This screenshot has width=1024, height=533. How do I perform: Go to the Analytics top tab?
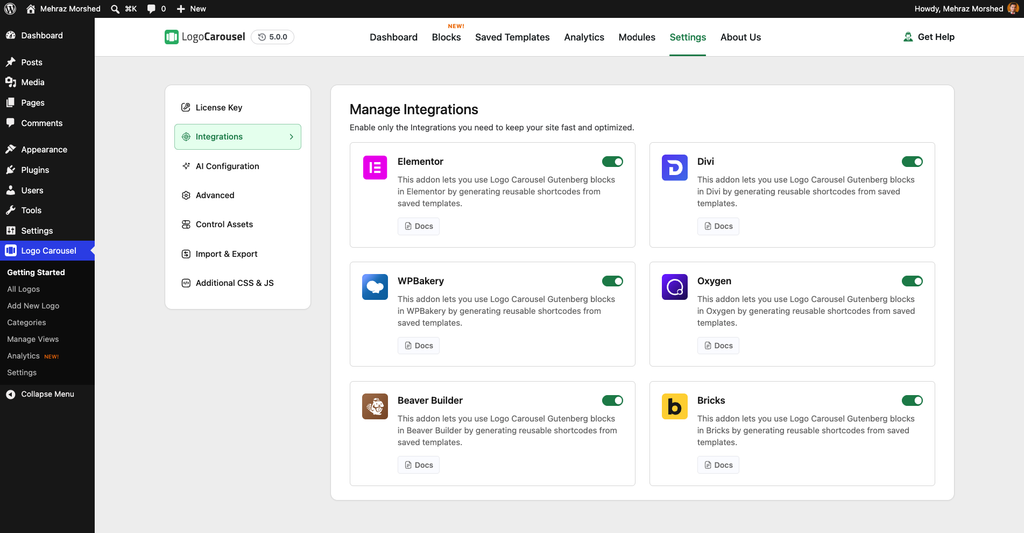584,37
